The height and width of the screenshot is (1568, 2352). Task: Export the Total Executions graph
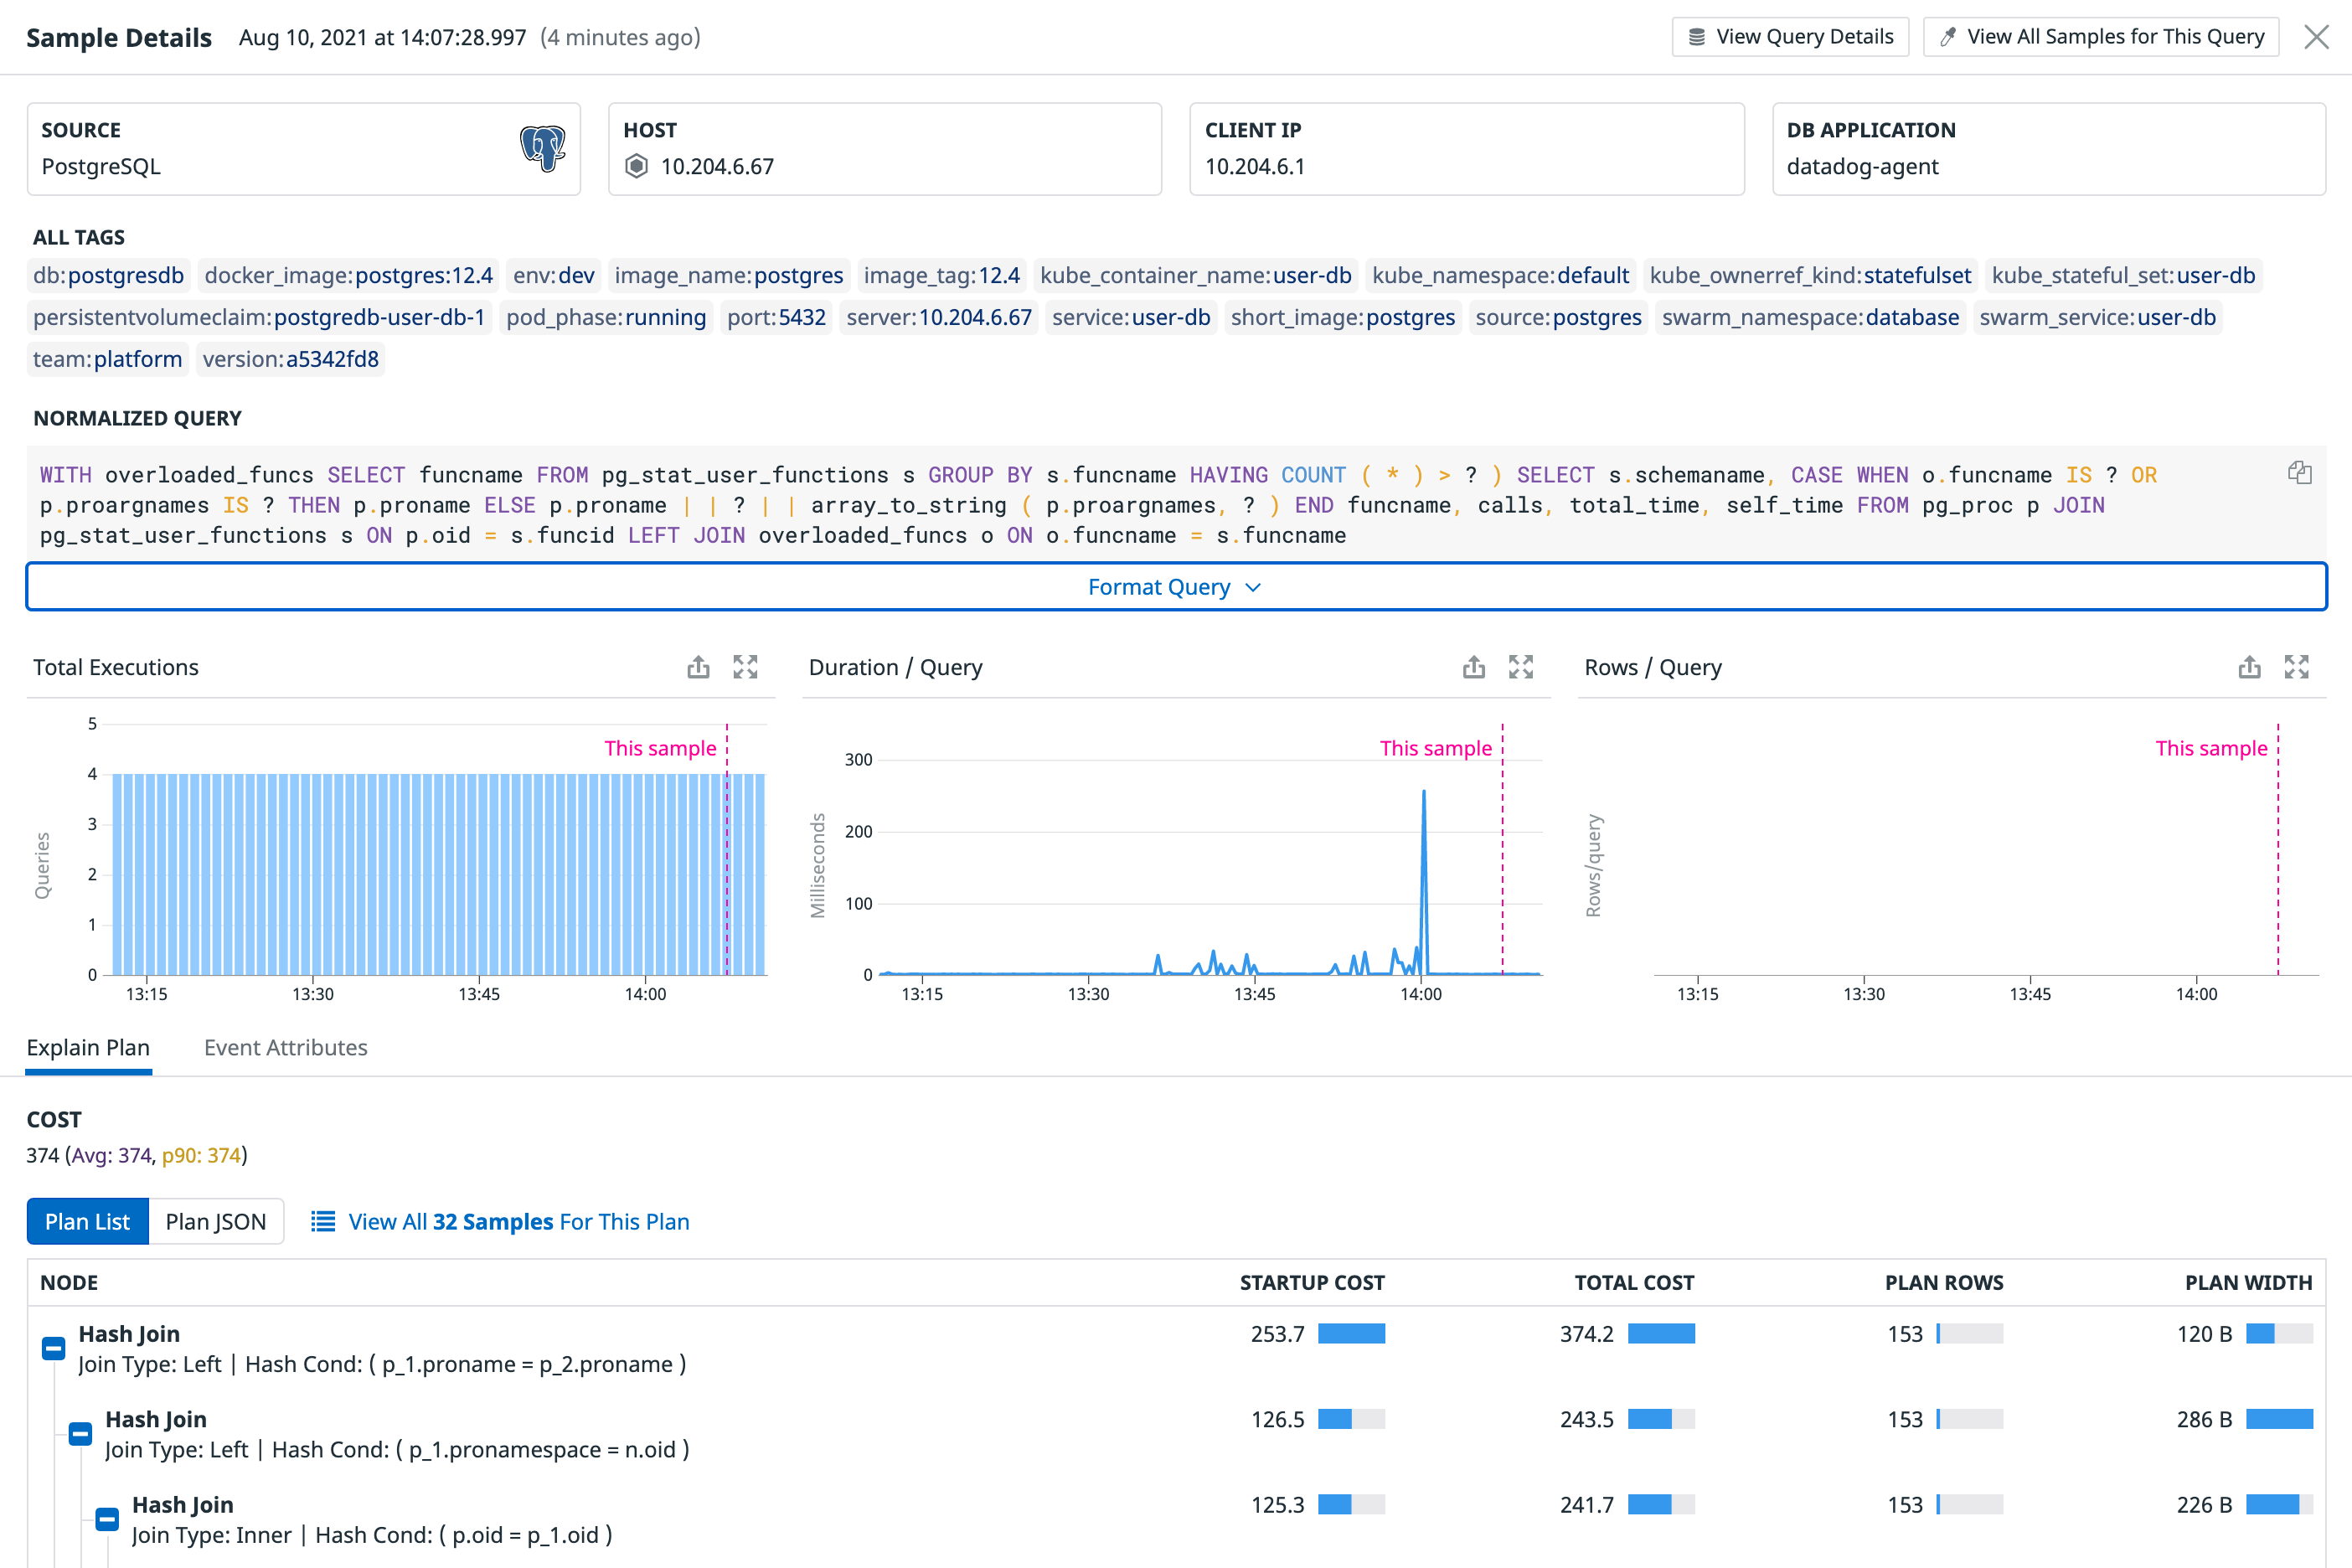pyautogui.click(x=698, y=667)
